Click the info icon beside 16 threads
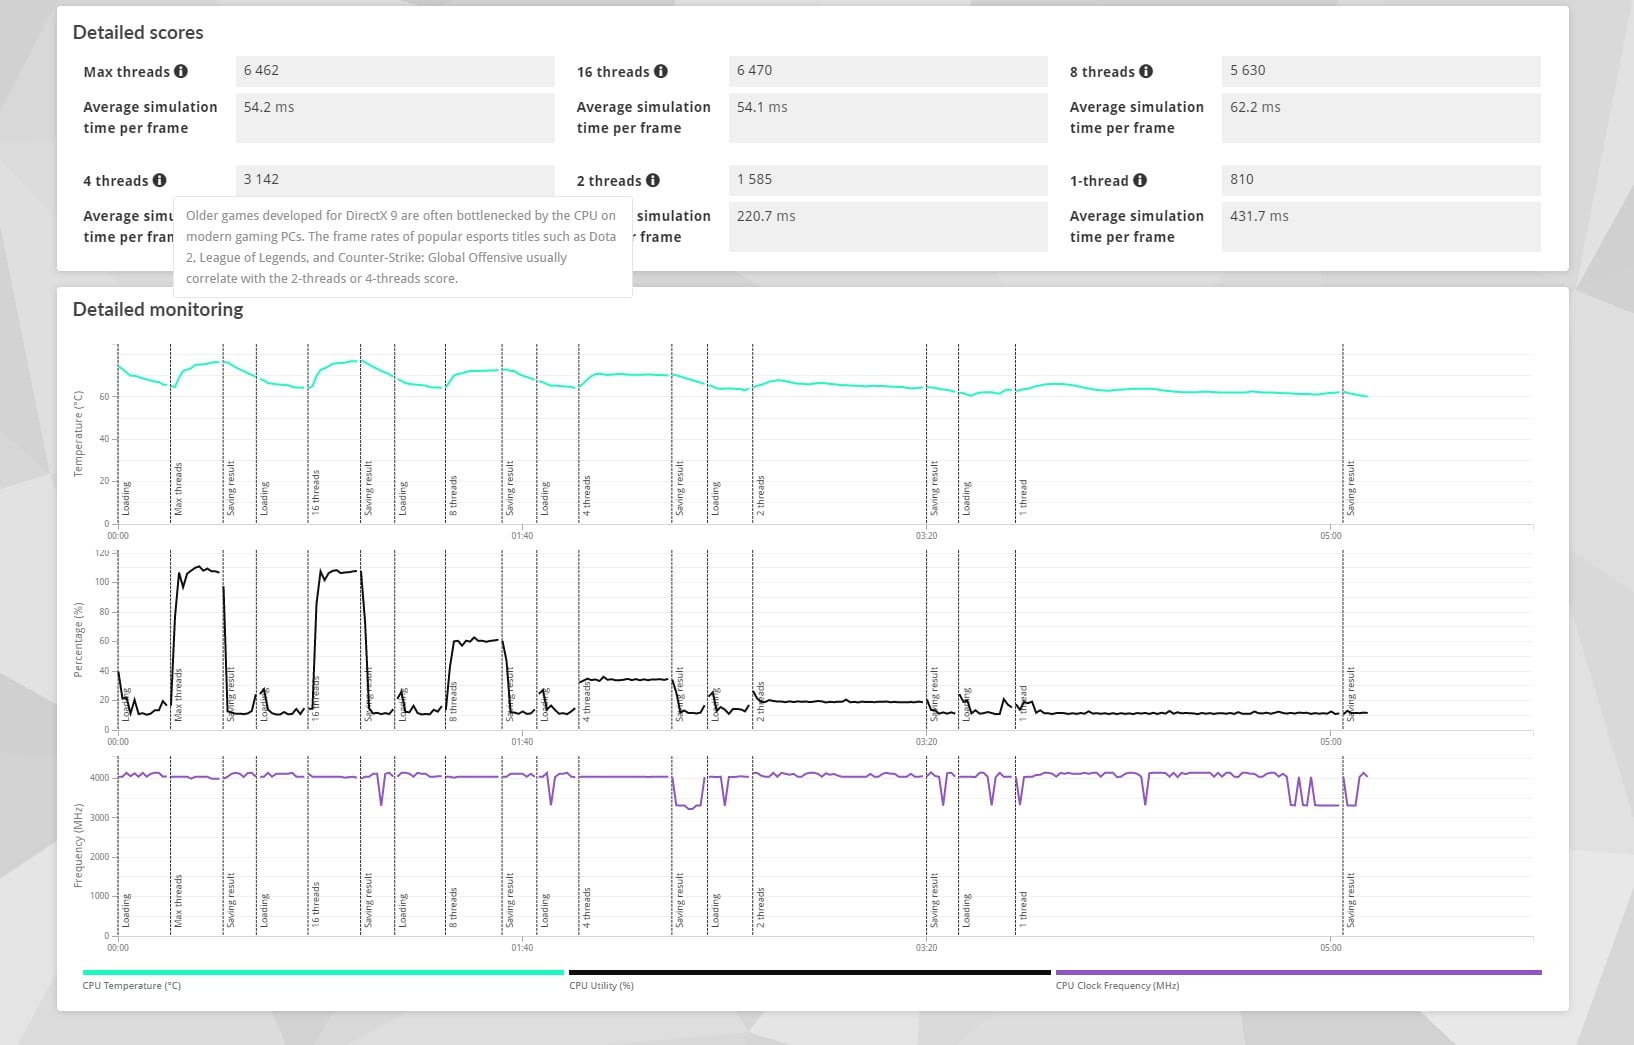The height and width of the screenshot is (1045, 1634). tap(661, 71)
